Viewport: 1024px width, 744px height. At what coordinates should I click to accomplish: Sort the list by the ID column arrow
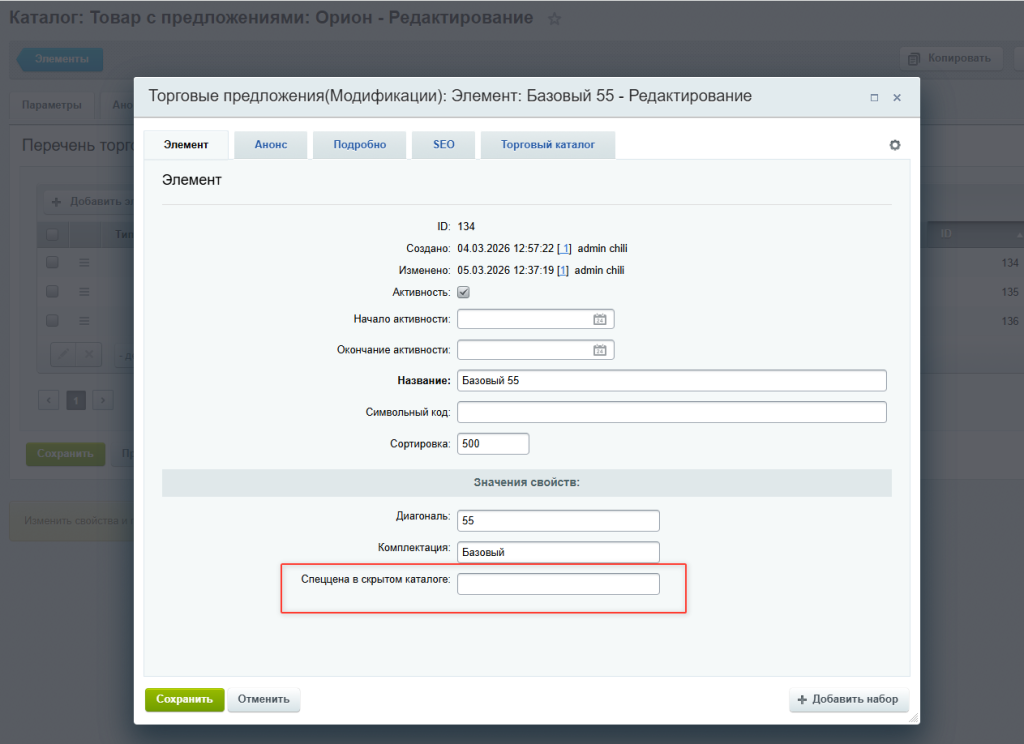pyautogui.click(x=1019, y=234)
